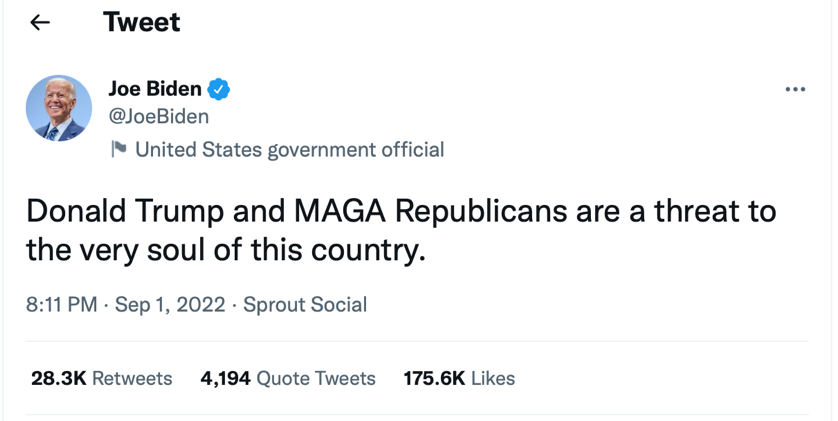Click the back arrow icon
This screenshot has width=838, height=421.
pyautogui.click(x=40, y=23)
